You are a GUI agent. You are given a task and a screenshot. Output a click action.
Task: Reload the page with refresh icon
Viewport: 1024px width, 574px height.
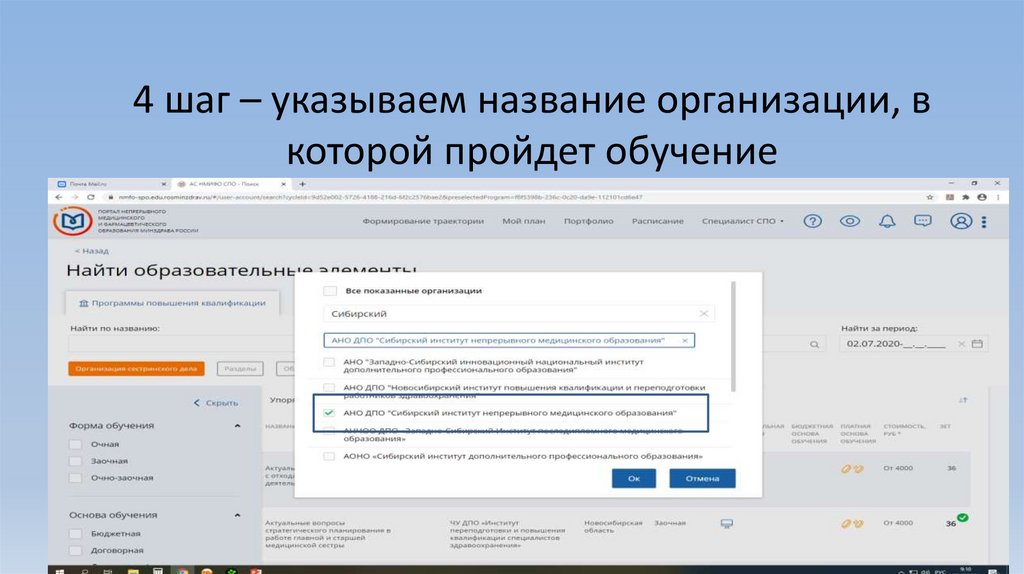click(91, 197)
